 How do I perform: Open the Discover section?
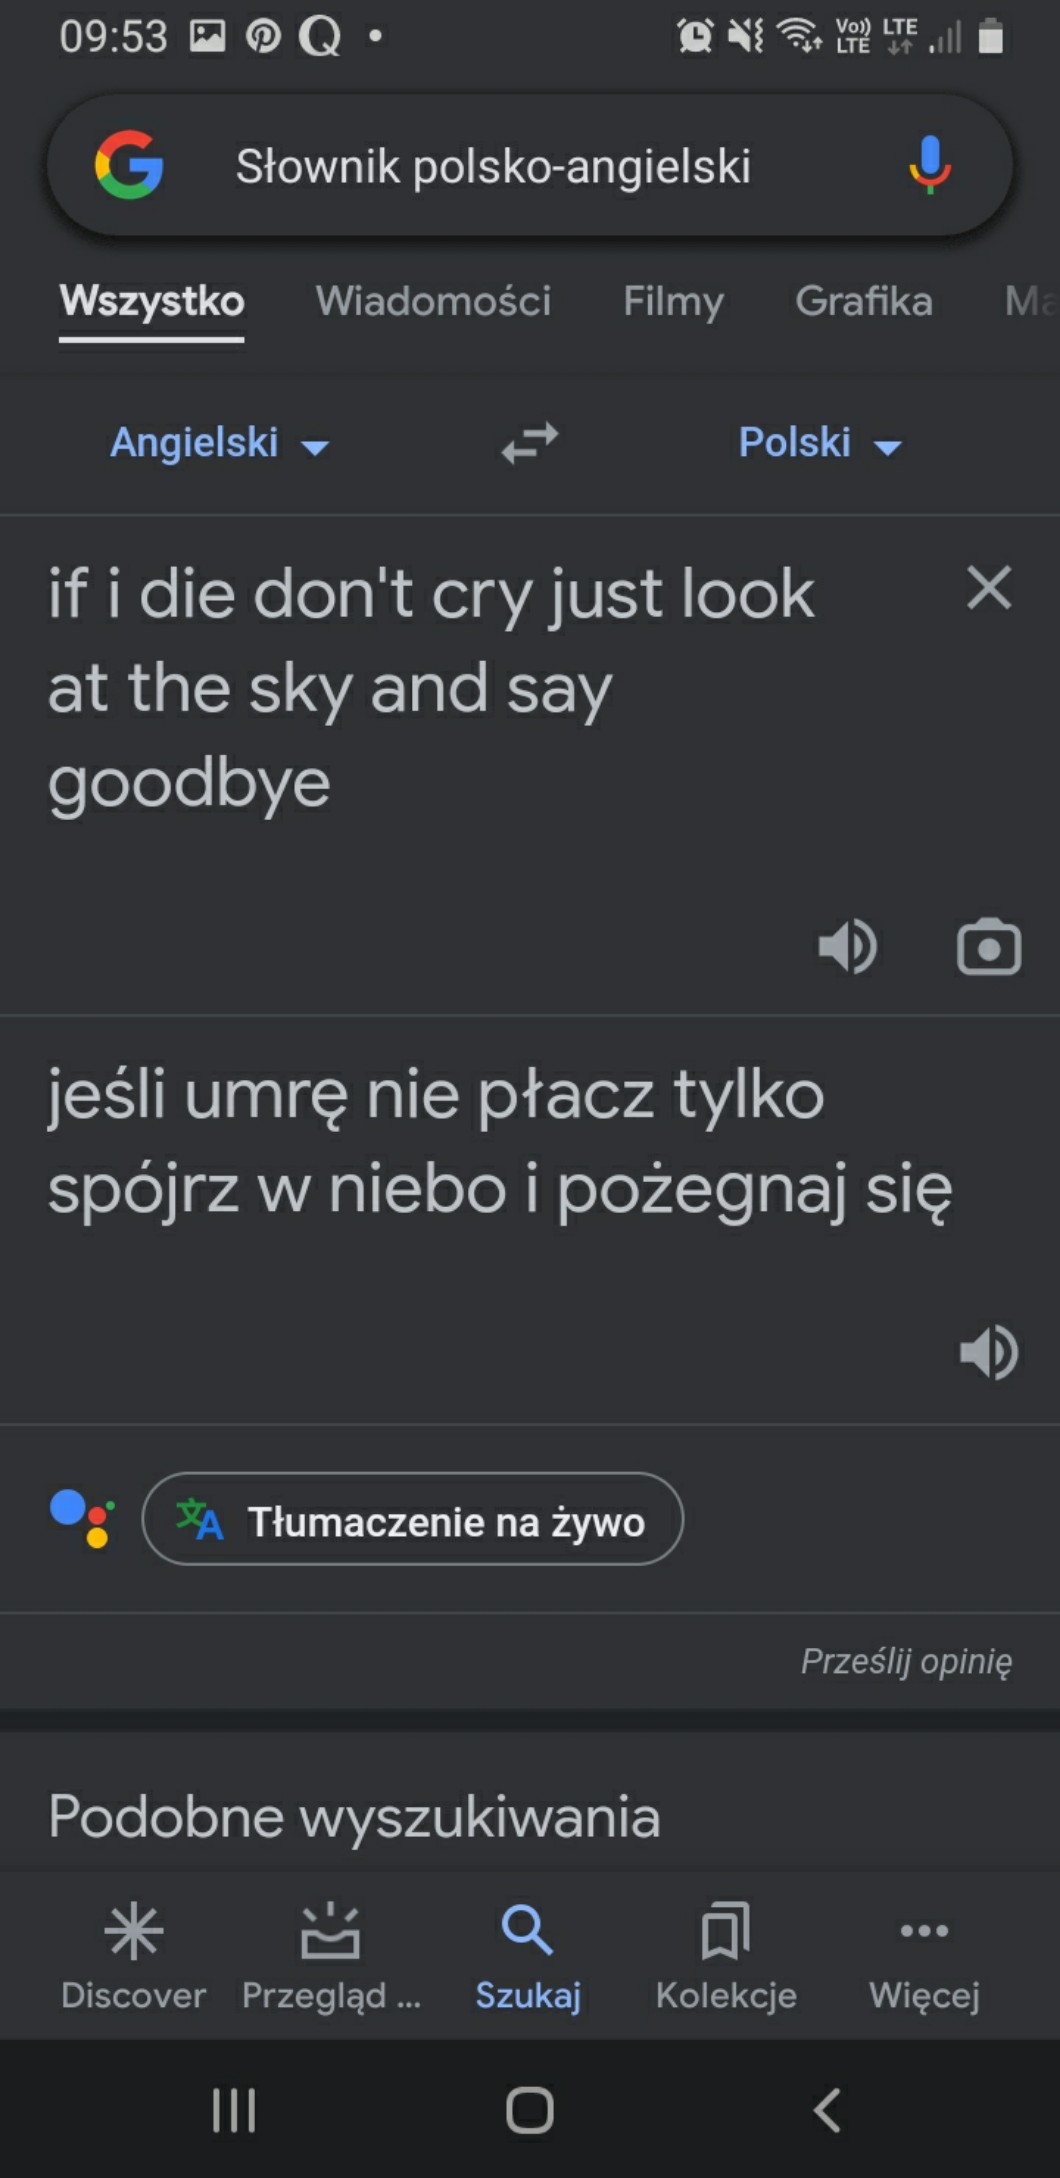(133, 1954)
